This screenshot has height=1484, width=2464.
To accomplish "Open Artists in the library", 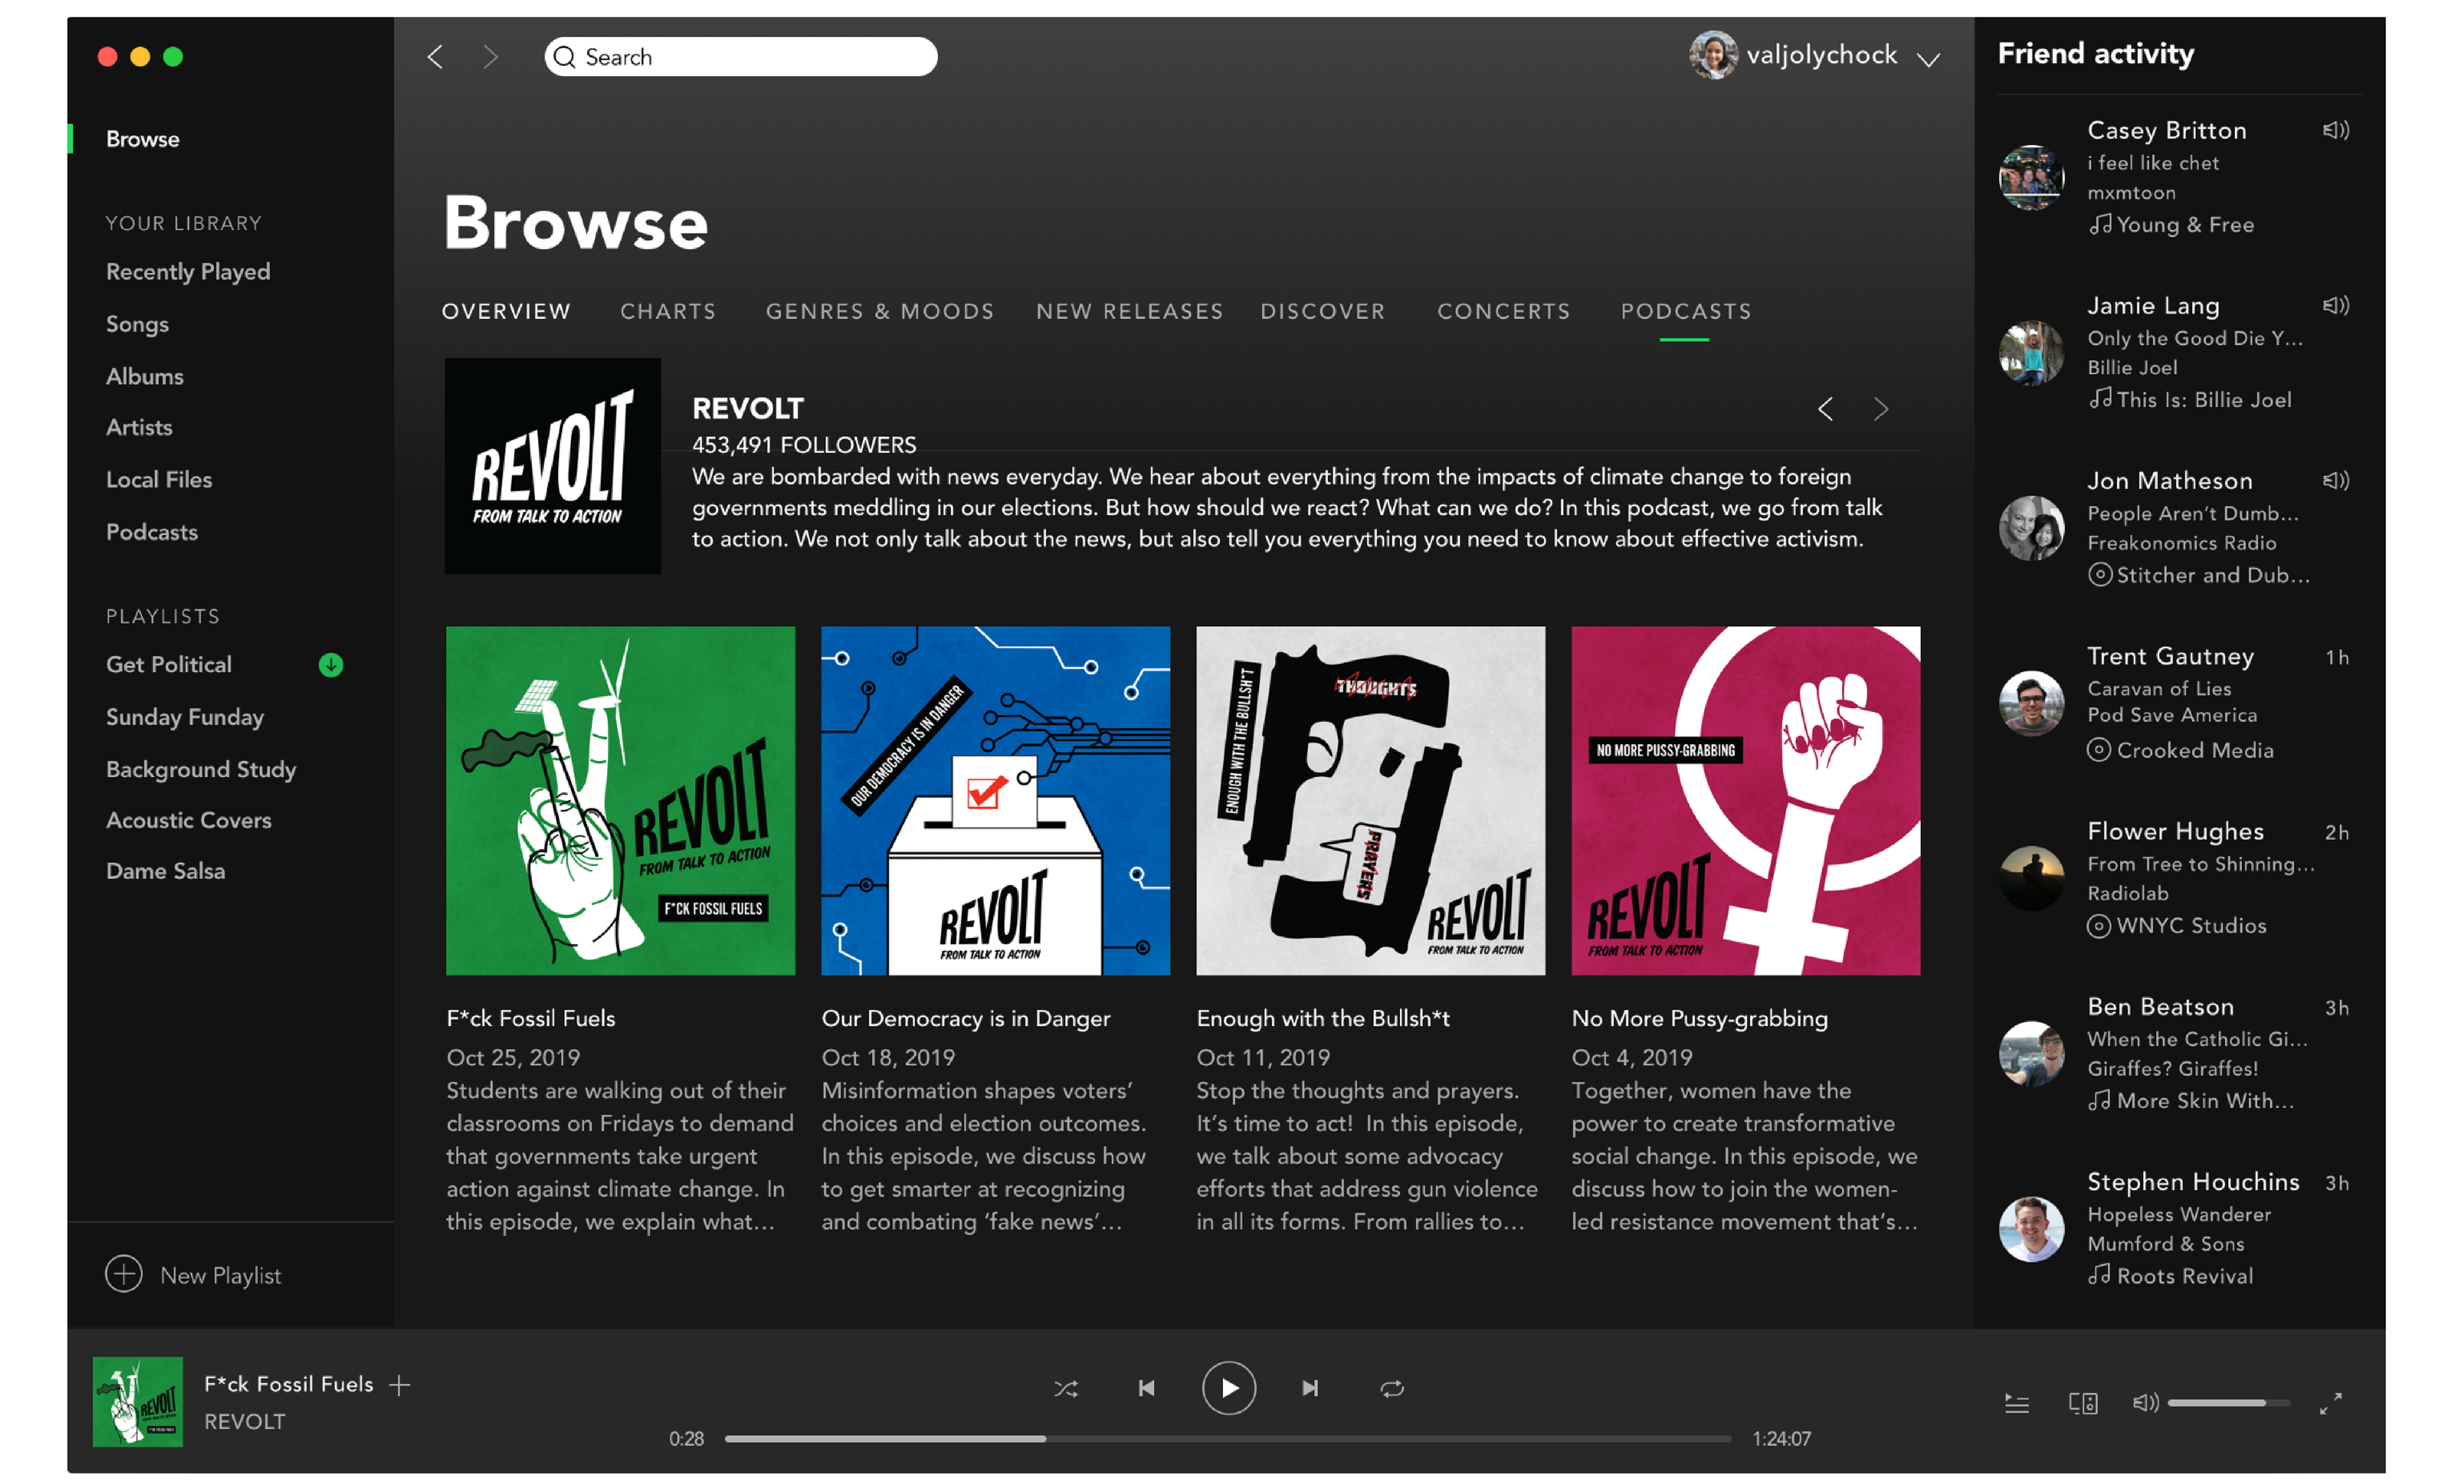I will pyautogui.click(x=139, y=428).
